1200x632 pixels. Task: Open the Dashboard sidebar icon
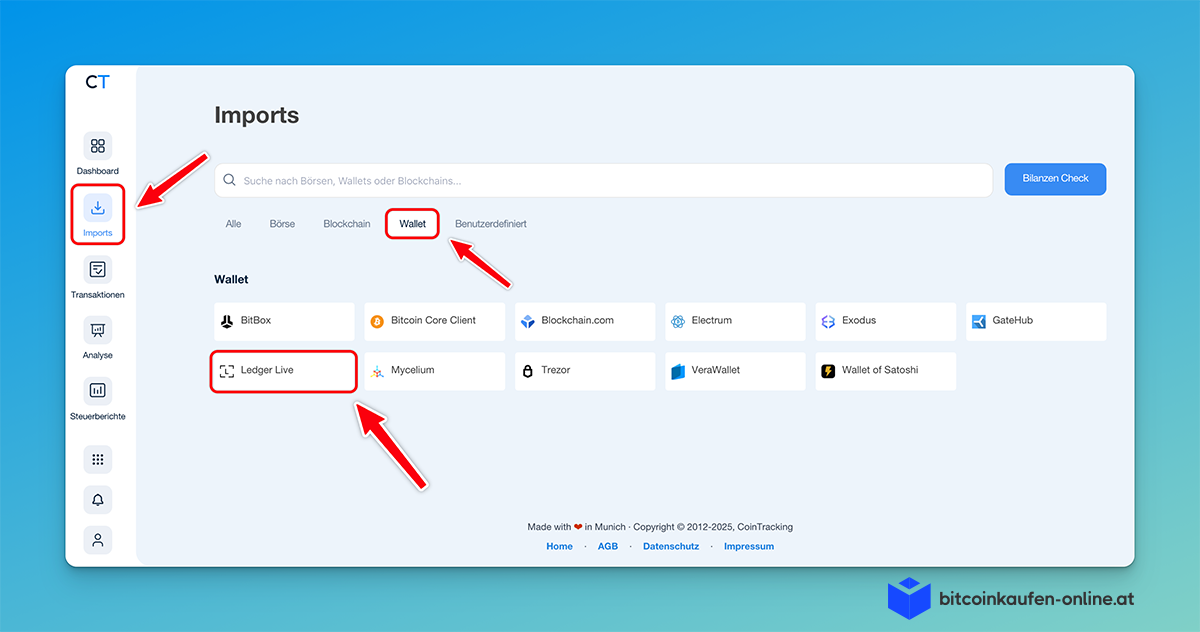point(98,146)
